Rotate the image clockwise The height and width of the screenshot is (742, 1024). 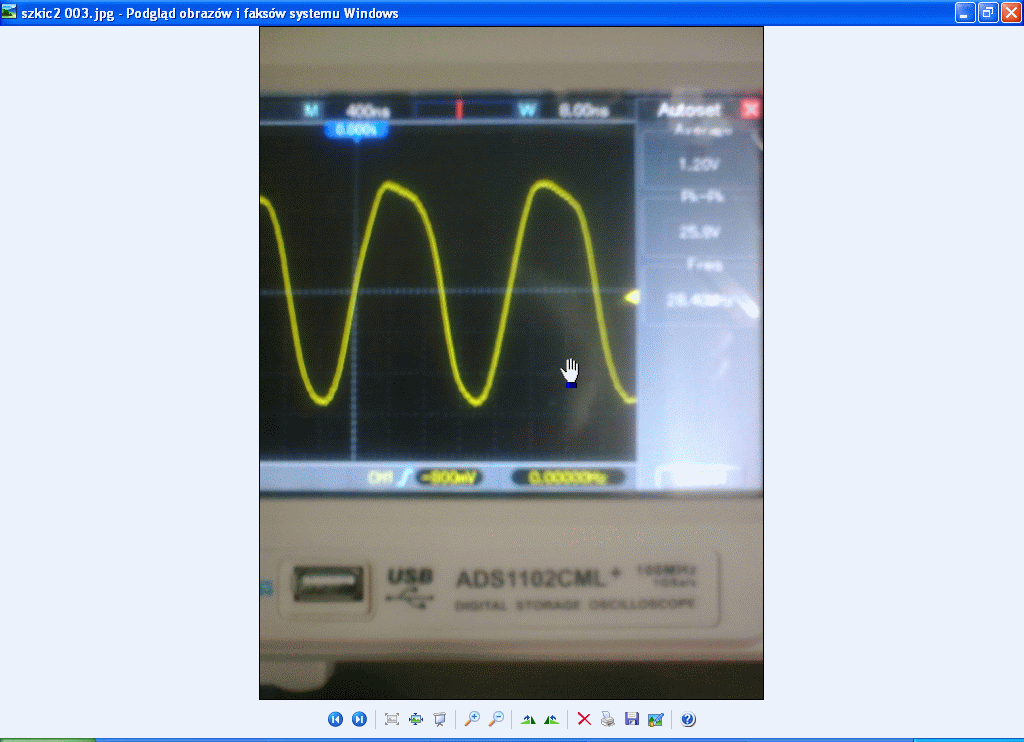click(528, 719)
